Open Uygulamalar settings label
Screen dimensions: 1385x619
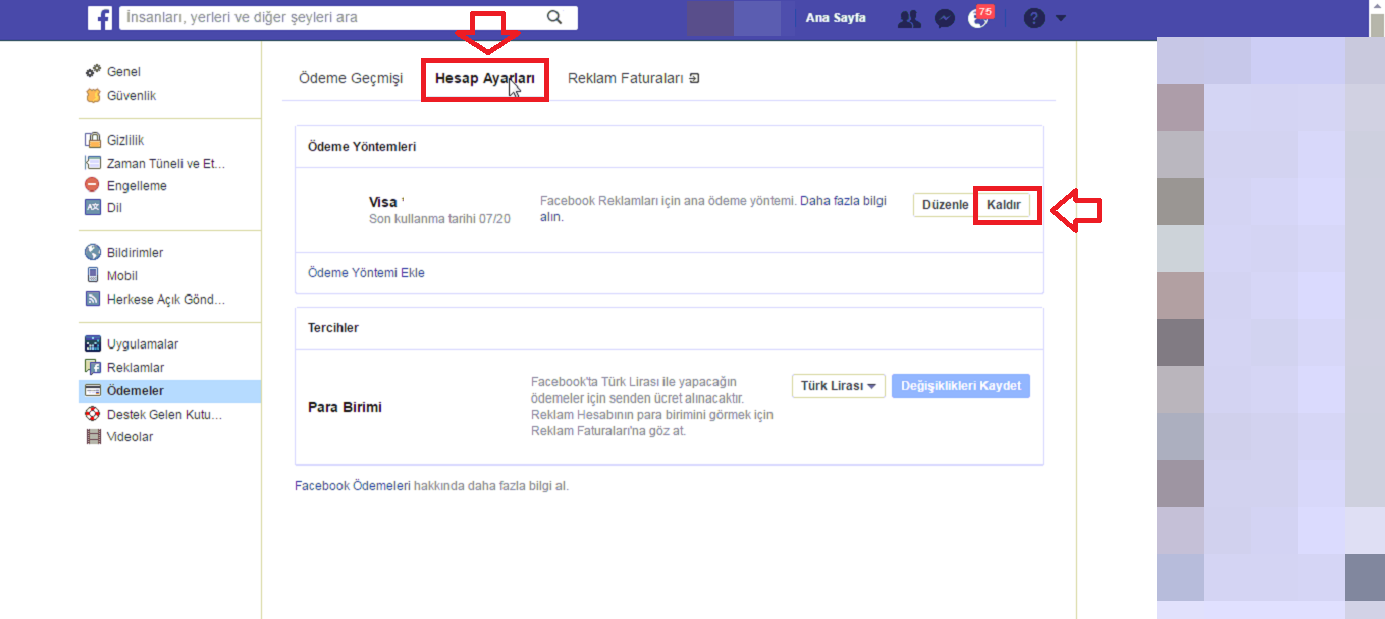click(x=143, y=344)
